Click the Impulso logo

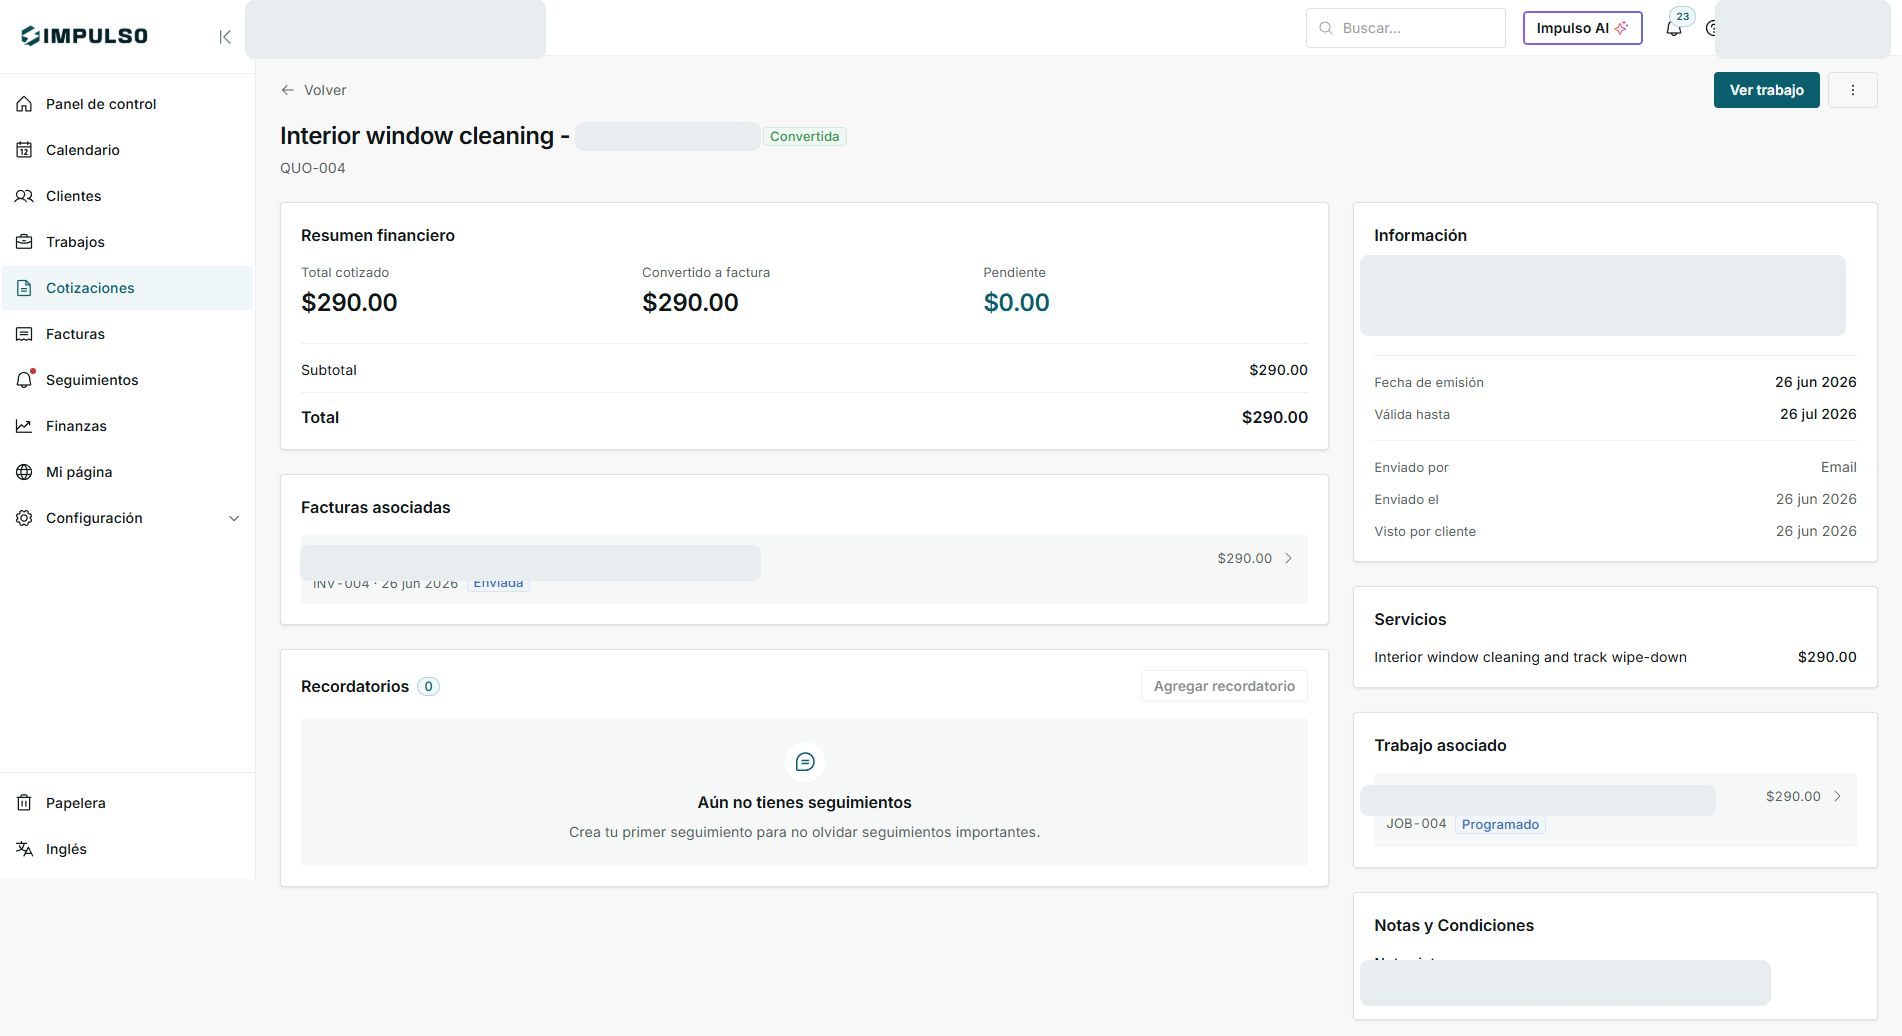(85, 36)
